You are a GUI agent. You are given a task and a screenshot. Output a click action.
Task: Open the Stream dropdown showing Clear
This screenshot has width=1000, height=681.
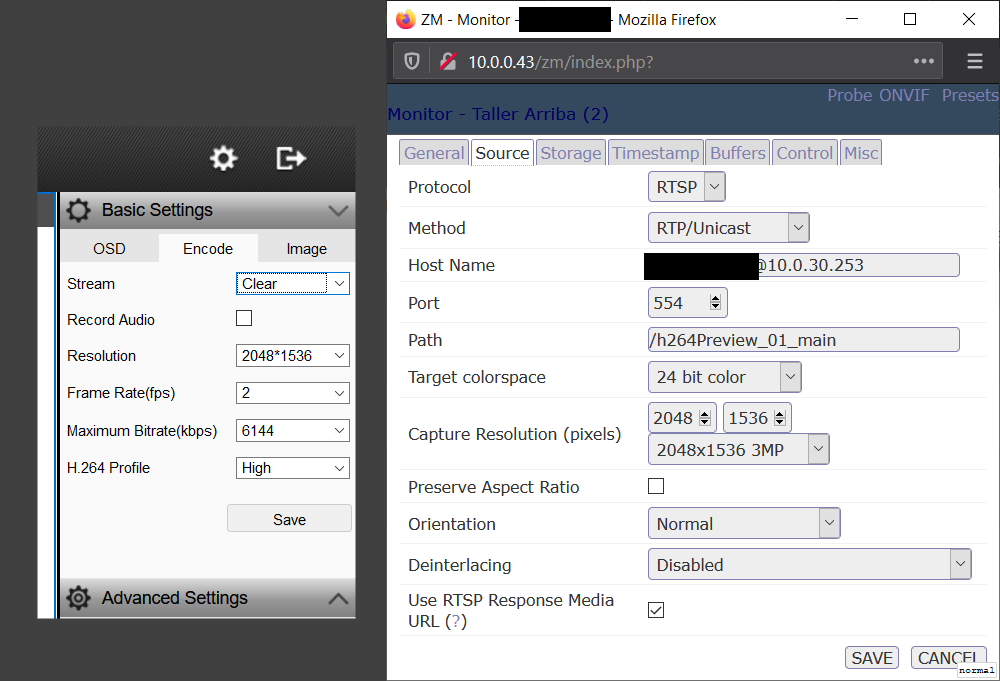[x=293, y=283]
